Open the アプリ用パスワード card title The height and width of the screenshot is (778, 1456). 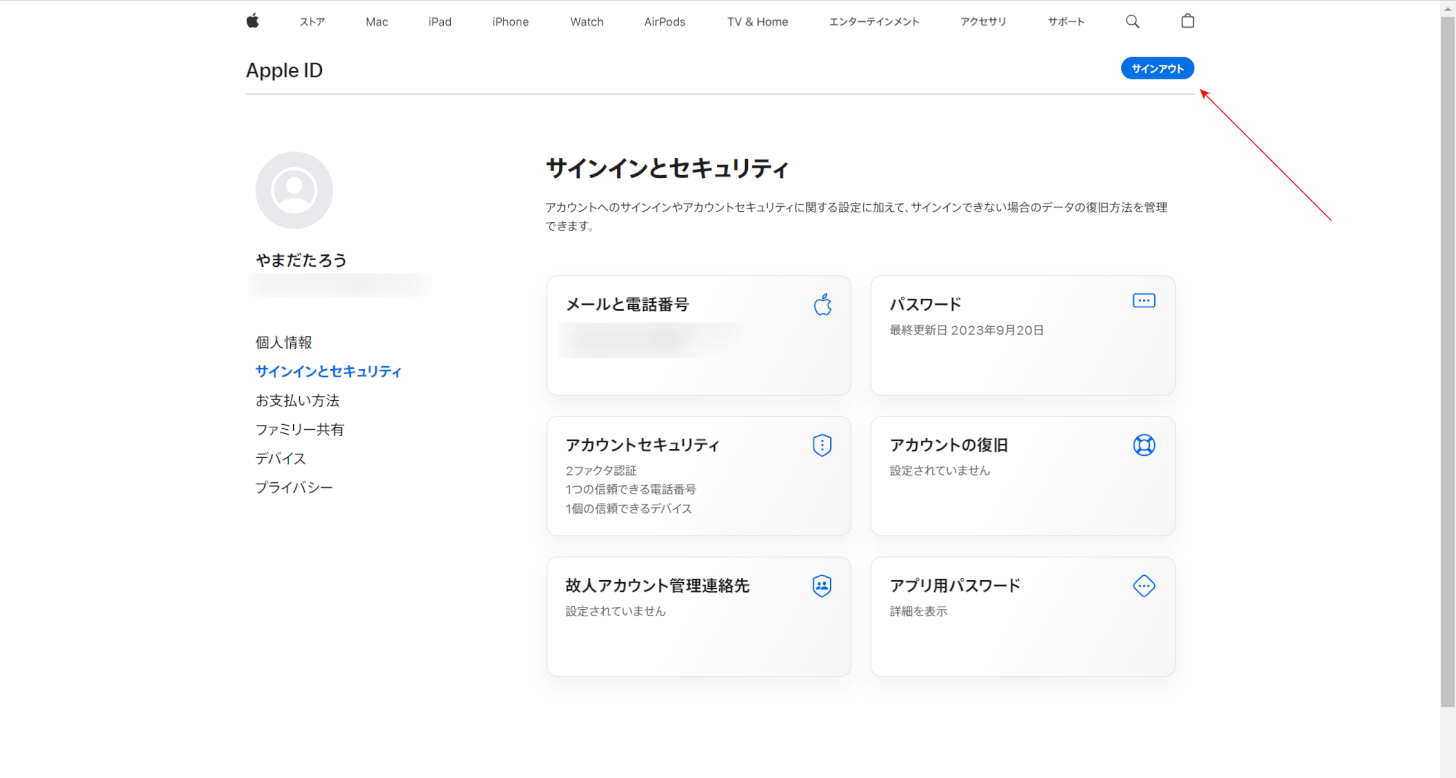(x=956, y=586)
